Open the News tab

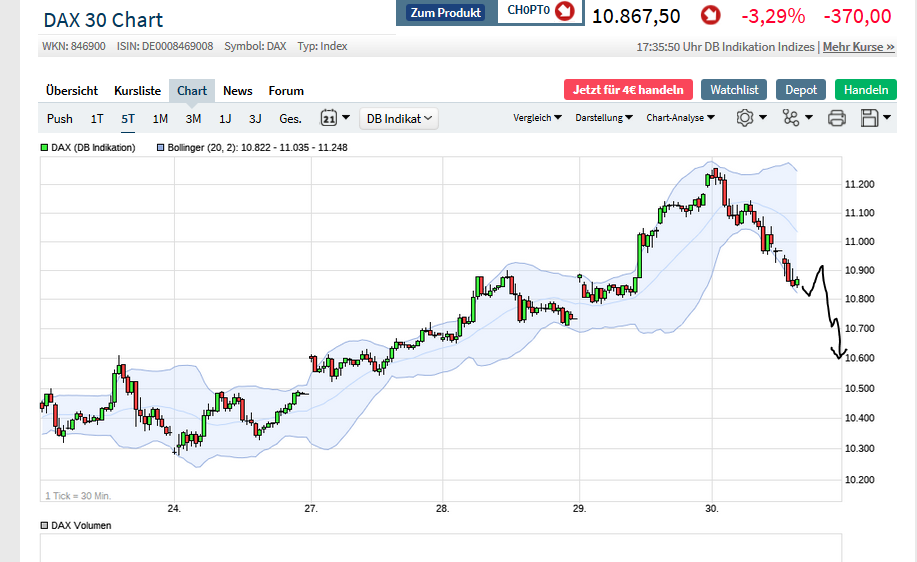[x=238, y=90]
